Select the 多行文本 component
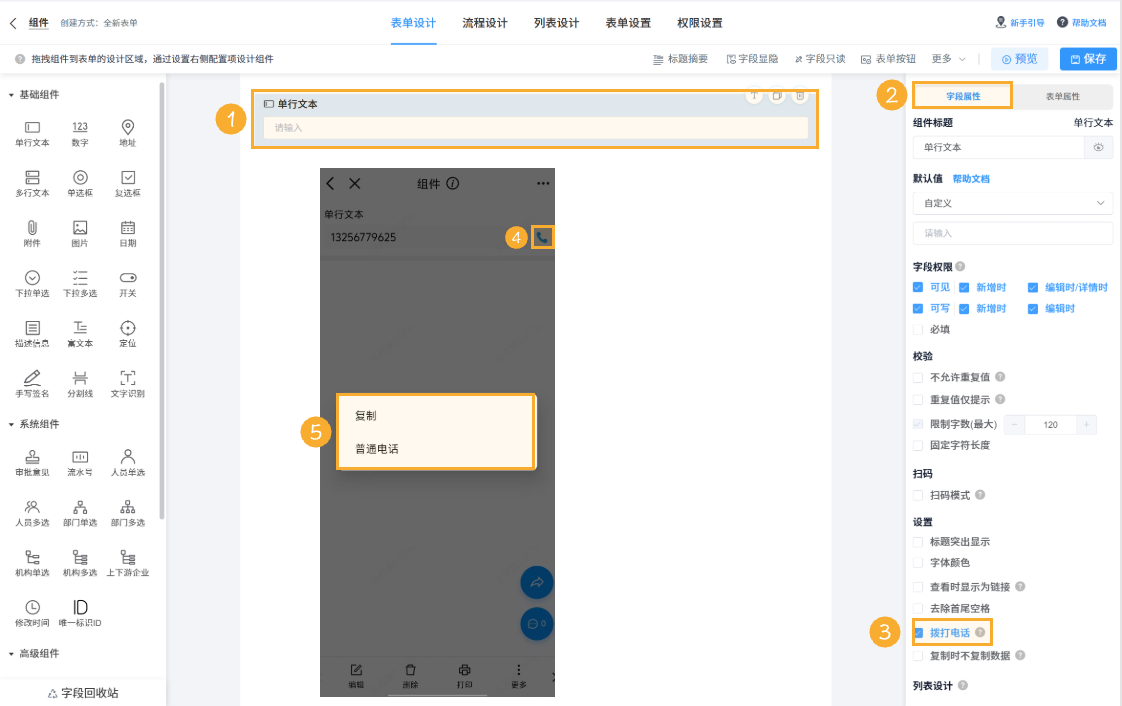Screen dimensions: 1122x706 [x=32, y=183]
